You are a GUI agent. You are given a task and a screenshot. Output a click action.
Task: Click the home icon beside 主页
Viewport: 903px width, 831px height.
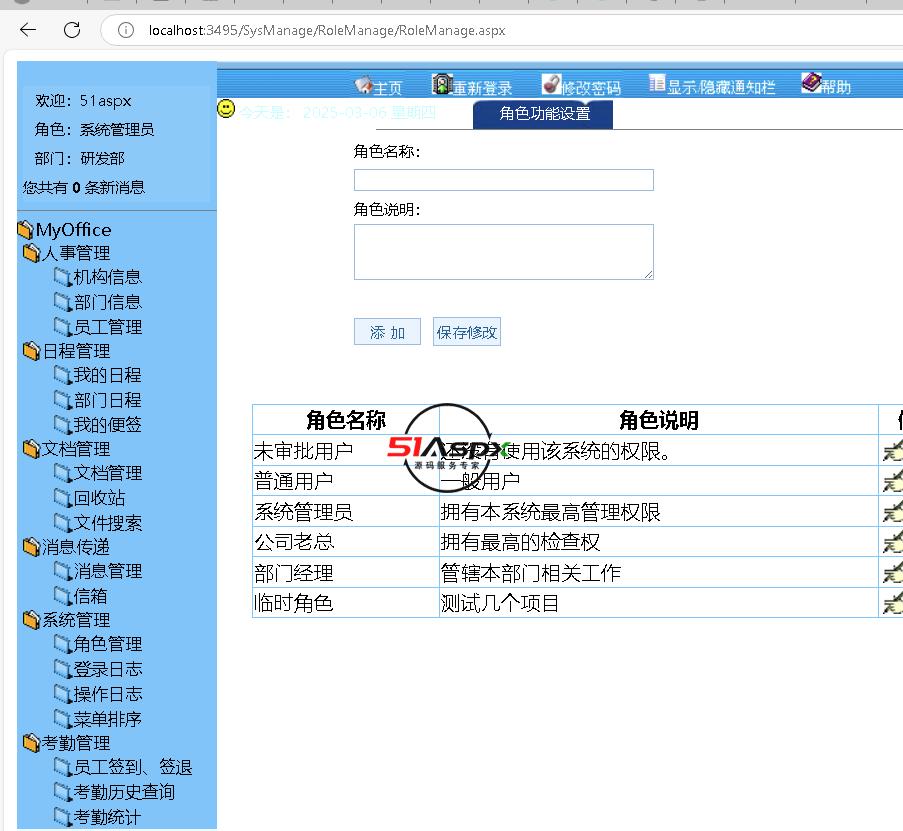click(x=363, y=85)
